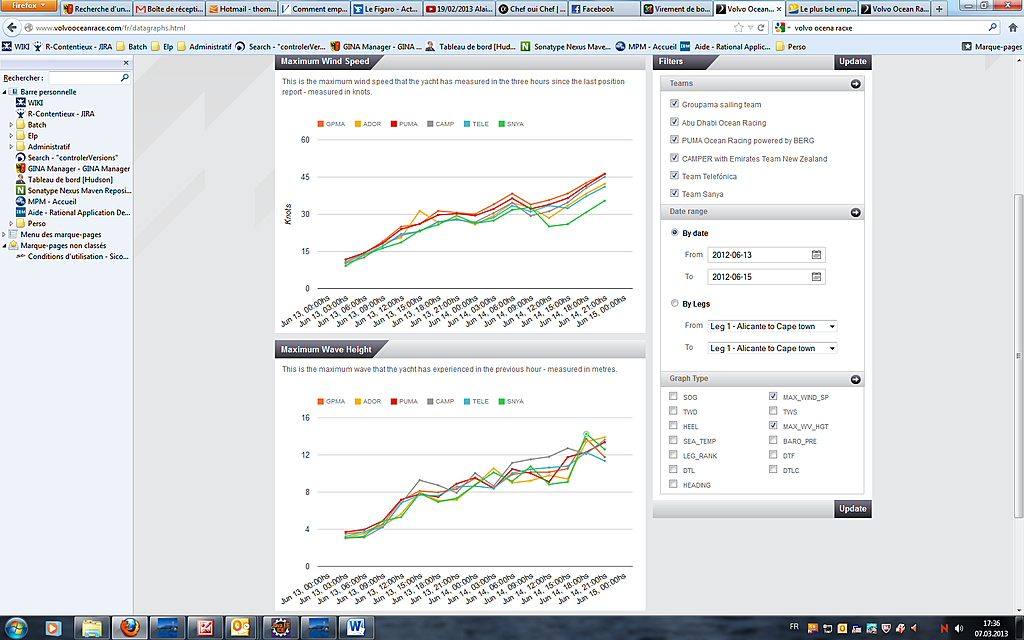The height and width of the screenshot is (640, 1024).
Task: Click search magnifier in the search box
Action: coord(993,27)
